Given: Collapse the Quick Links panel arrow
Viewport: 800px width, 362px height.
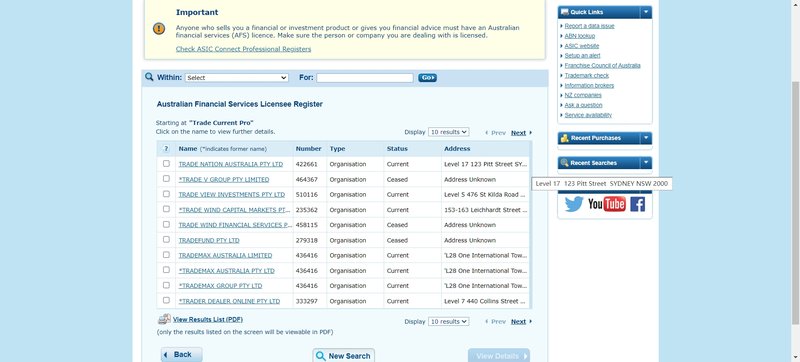Looking at the screenshot, I should pos(646,12).
